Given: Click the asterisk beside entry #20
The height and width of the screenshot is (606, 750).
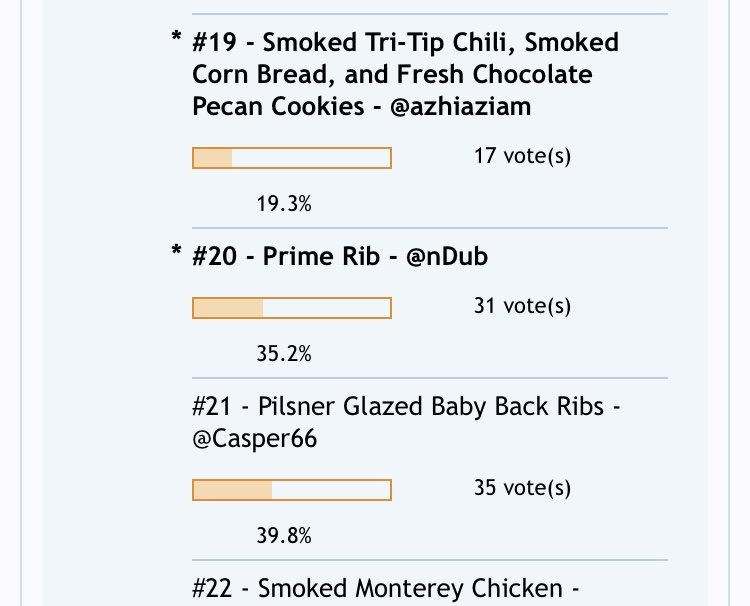Looking at the screenshot, I should tap(176, 251).
